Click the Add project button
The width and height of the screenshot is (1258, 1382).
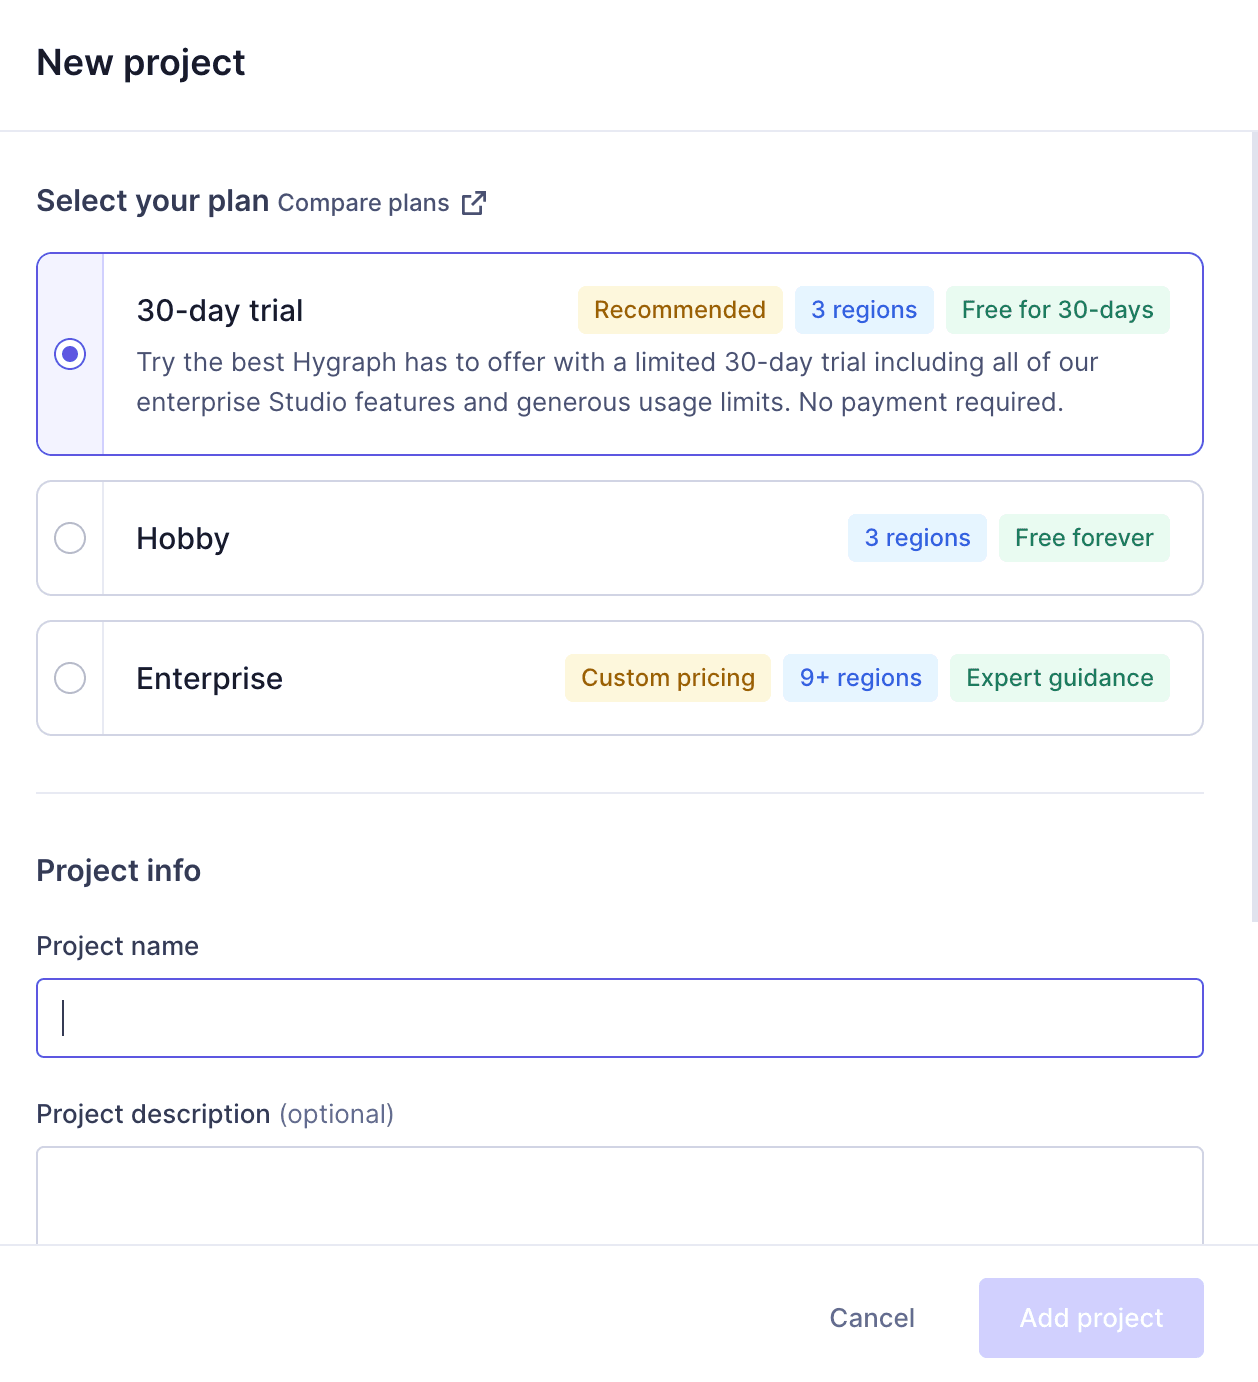click(1091, 1318)
